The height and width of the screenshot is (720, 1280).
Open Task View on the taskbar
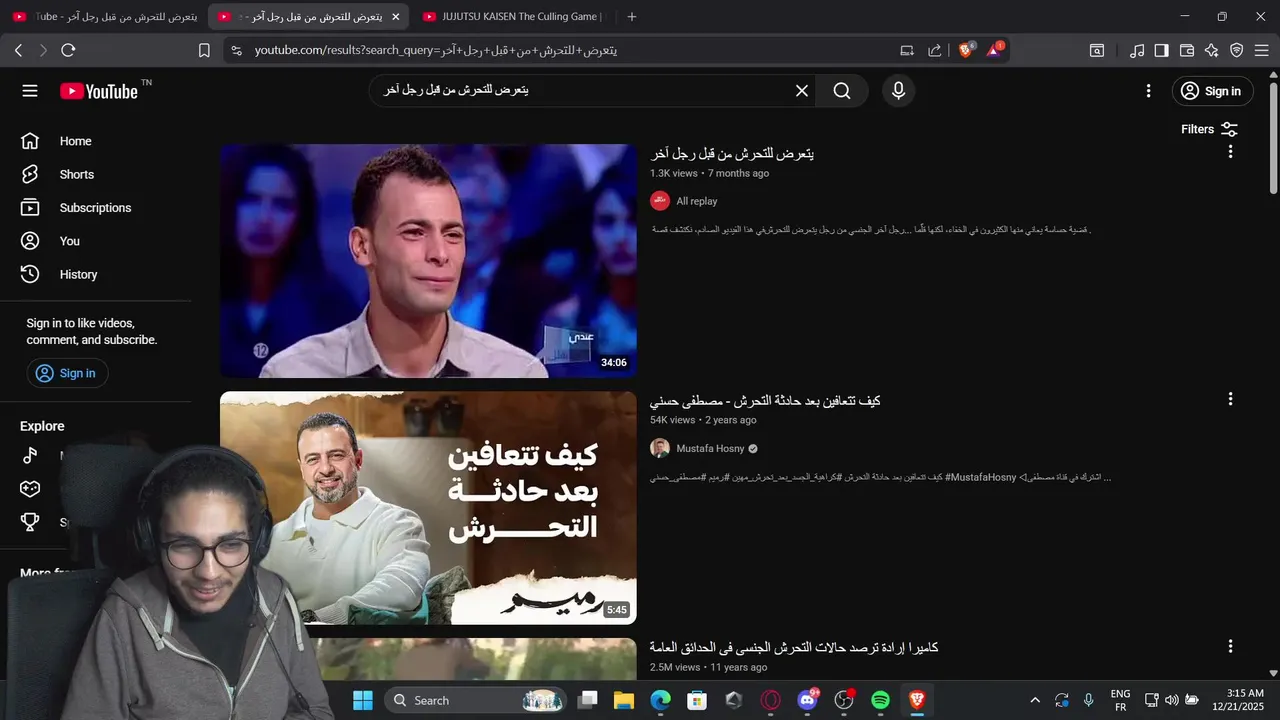tap(587, 700)
